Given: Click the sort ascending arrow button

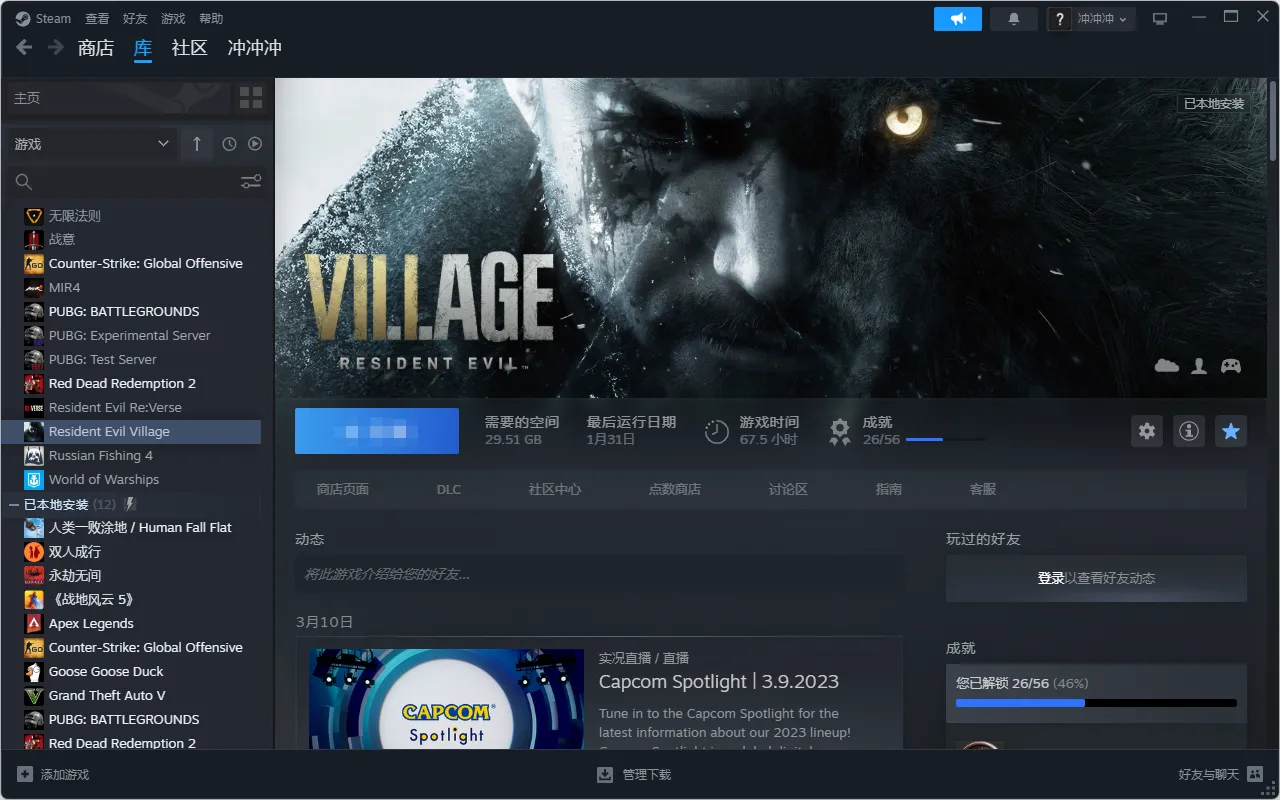Looking at the screenshot, I should click(x=196, y=144).
